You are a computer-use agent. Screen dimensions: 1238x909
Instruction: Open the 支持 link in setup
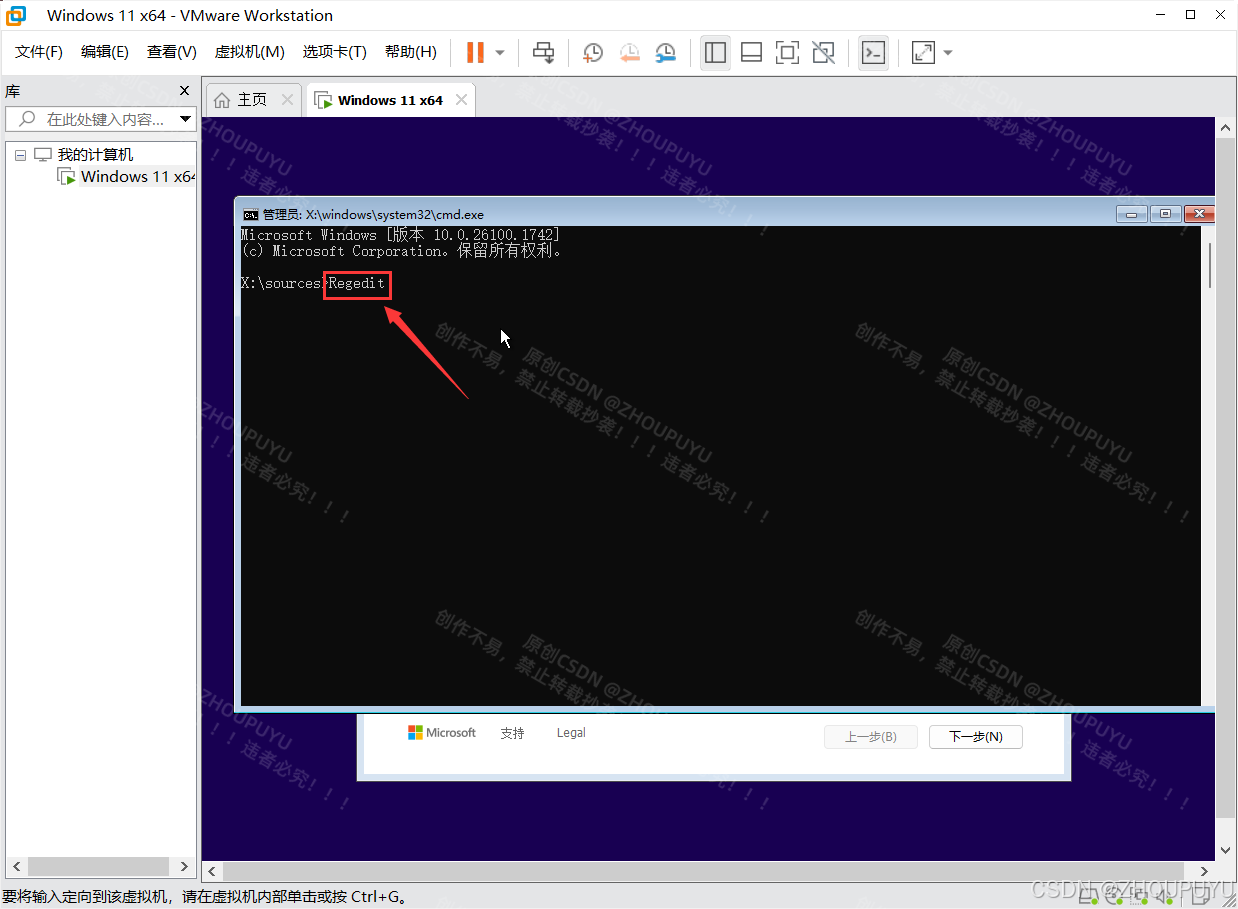513,733
